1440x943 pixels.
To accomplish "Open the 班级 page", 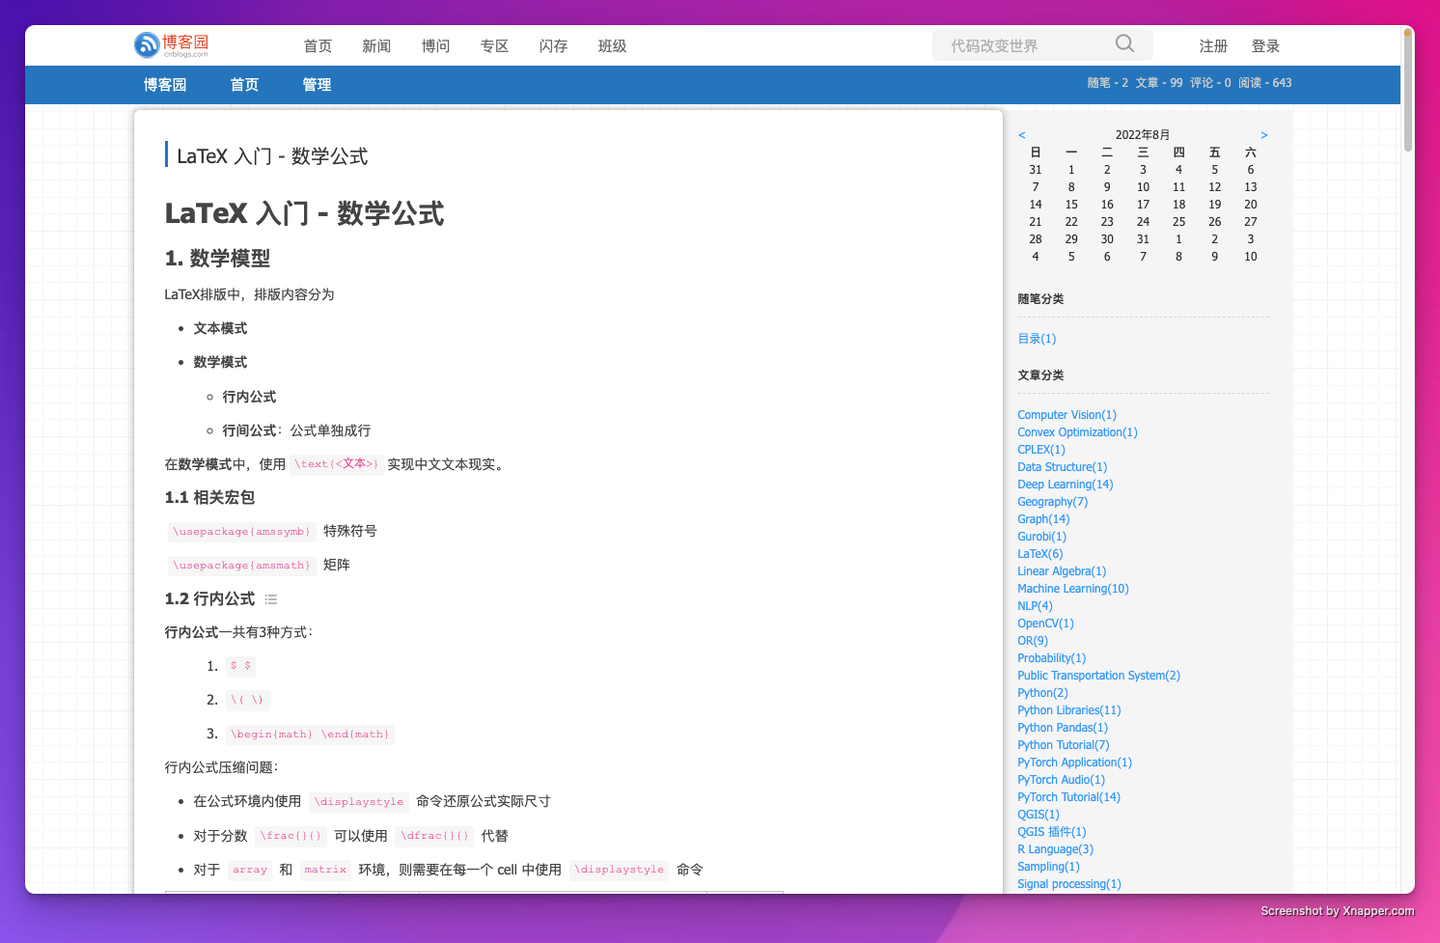I will pyautogui.click(x=612, y=45).
